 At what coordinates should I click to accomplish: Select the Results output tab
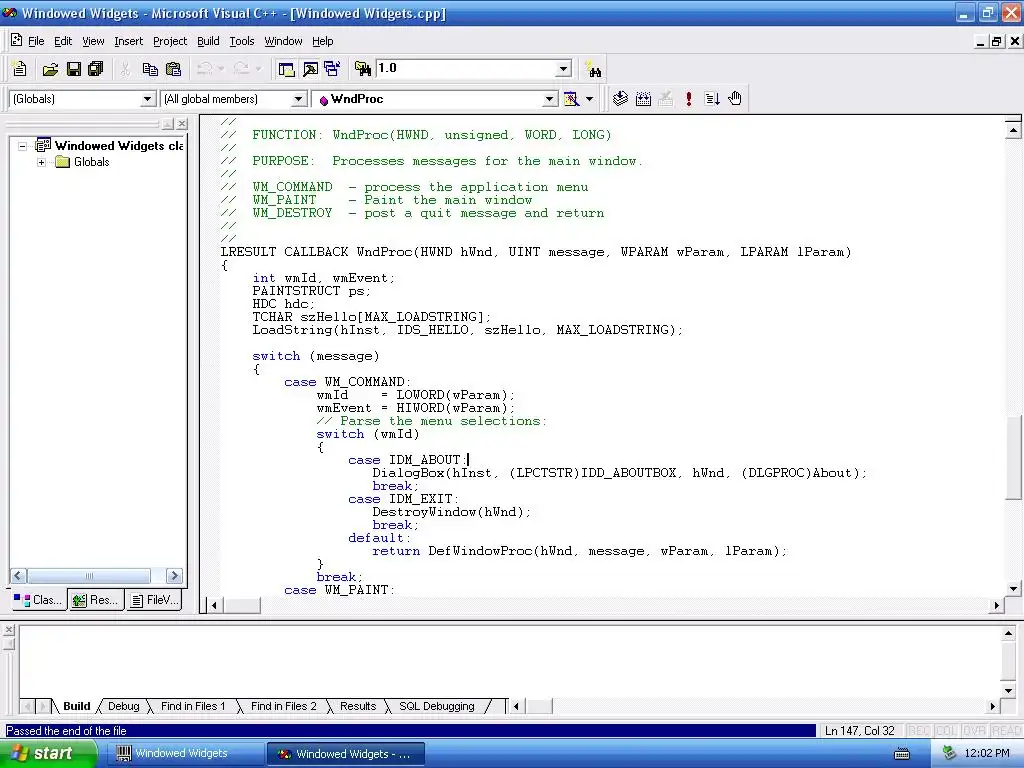pyautogui.click(x=358, y=706)
